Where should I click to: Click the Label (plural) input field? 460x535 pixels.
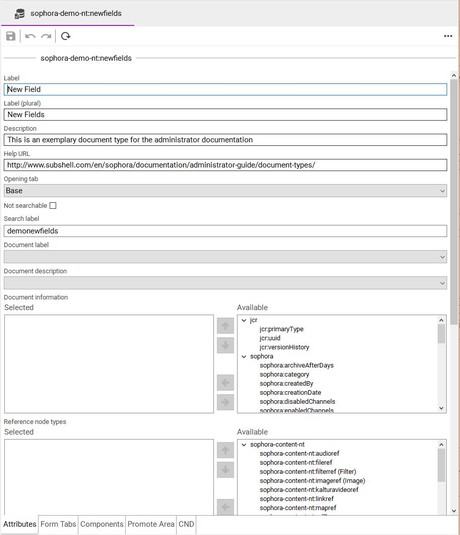pos(225,115)
